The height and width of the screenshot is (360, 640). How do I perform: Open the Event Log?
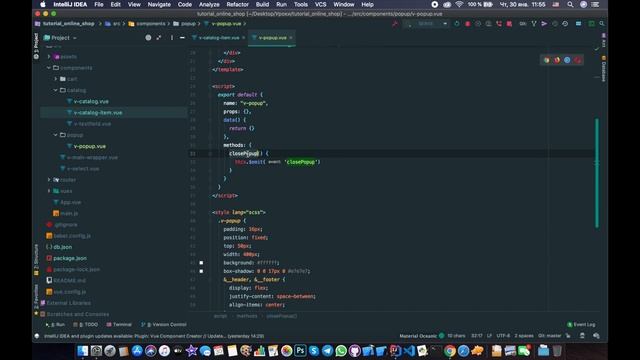581,324
